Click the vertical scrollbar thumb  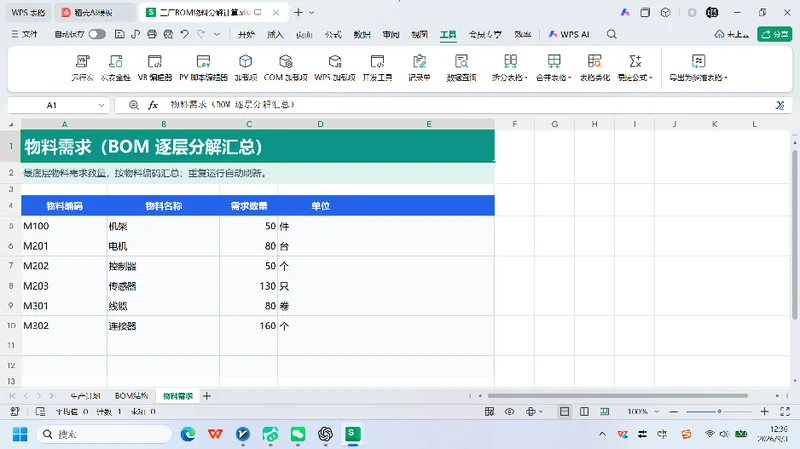click(x=794, y=235)
